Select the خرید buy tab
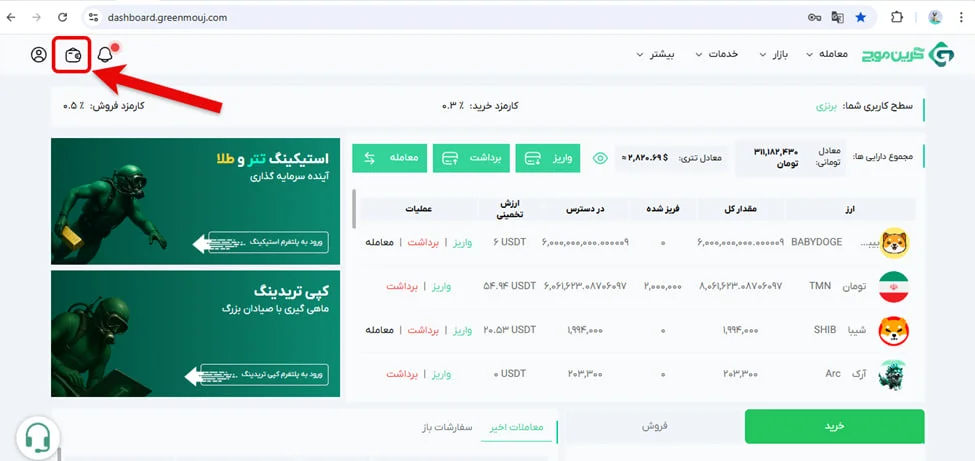 click(834, 426)
